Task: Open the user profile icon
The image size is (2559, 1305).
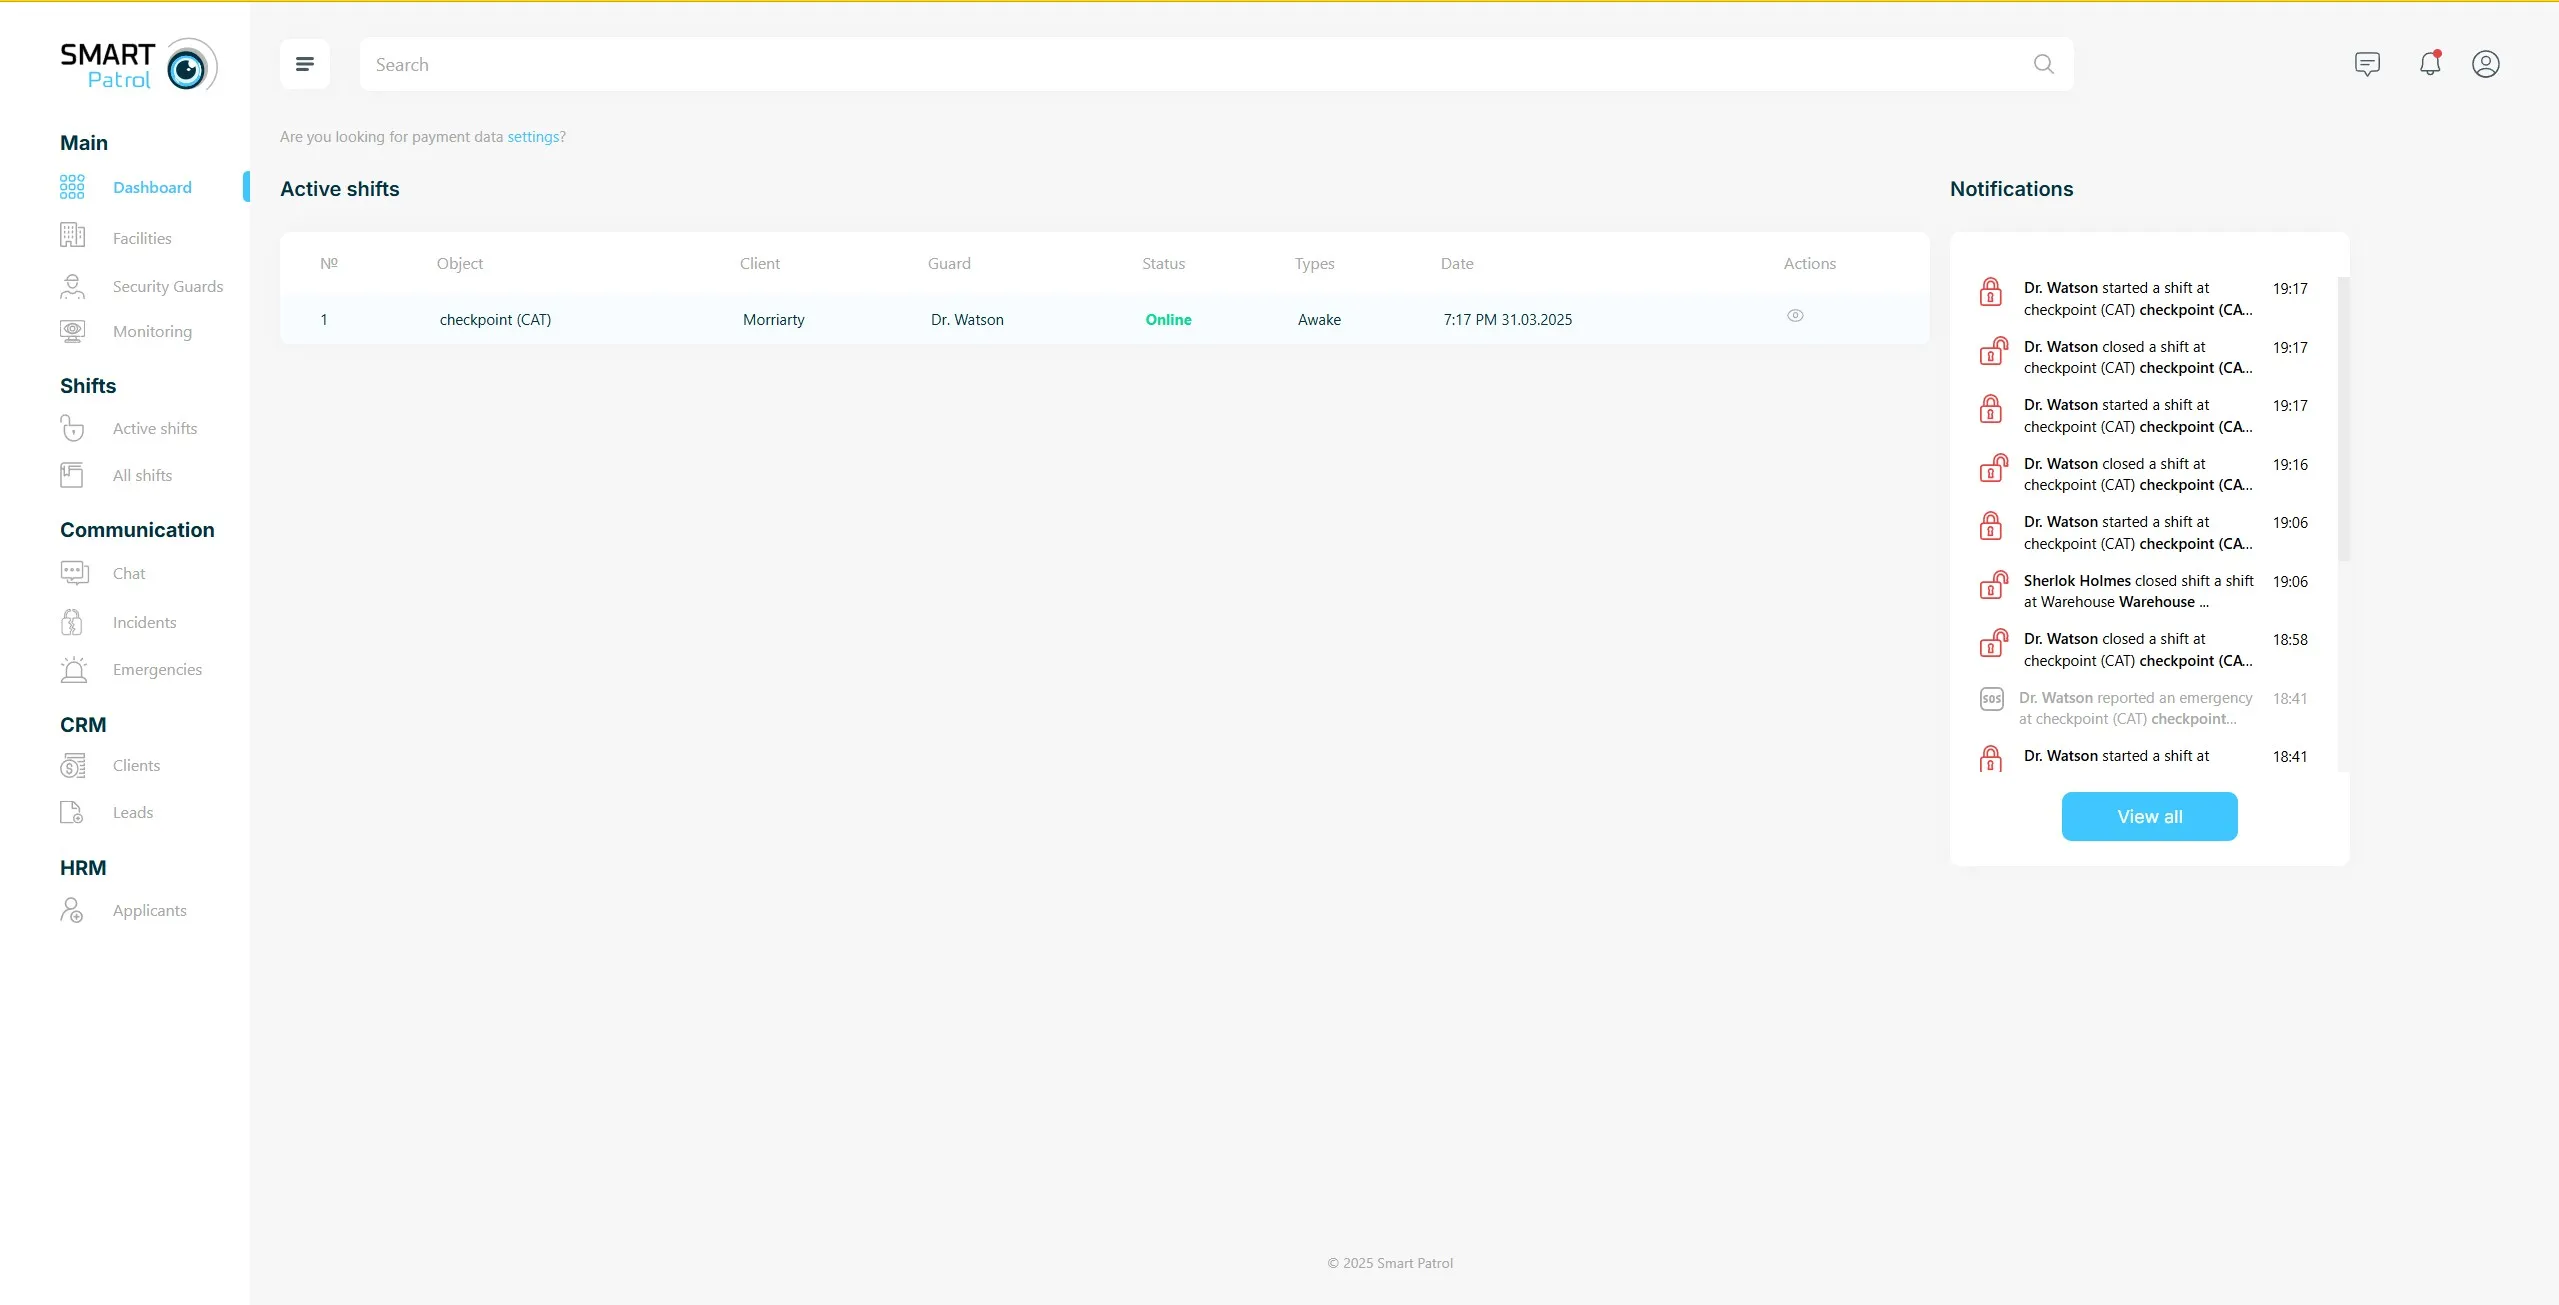Action: coord(2485,64)
